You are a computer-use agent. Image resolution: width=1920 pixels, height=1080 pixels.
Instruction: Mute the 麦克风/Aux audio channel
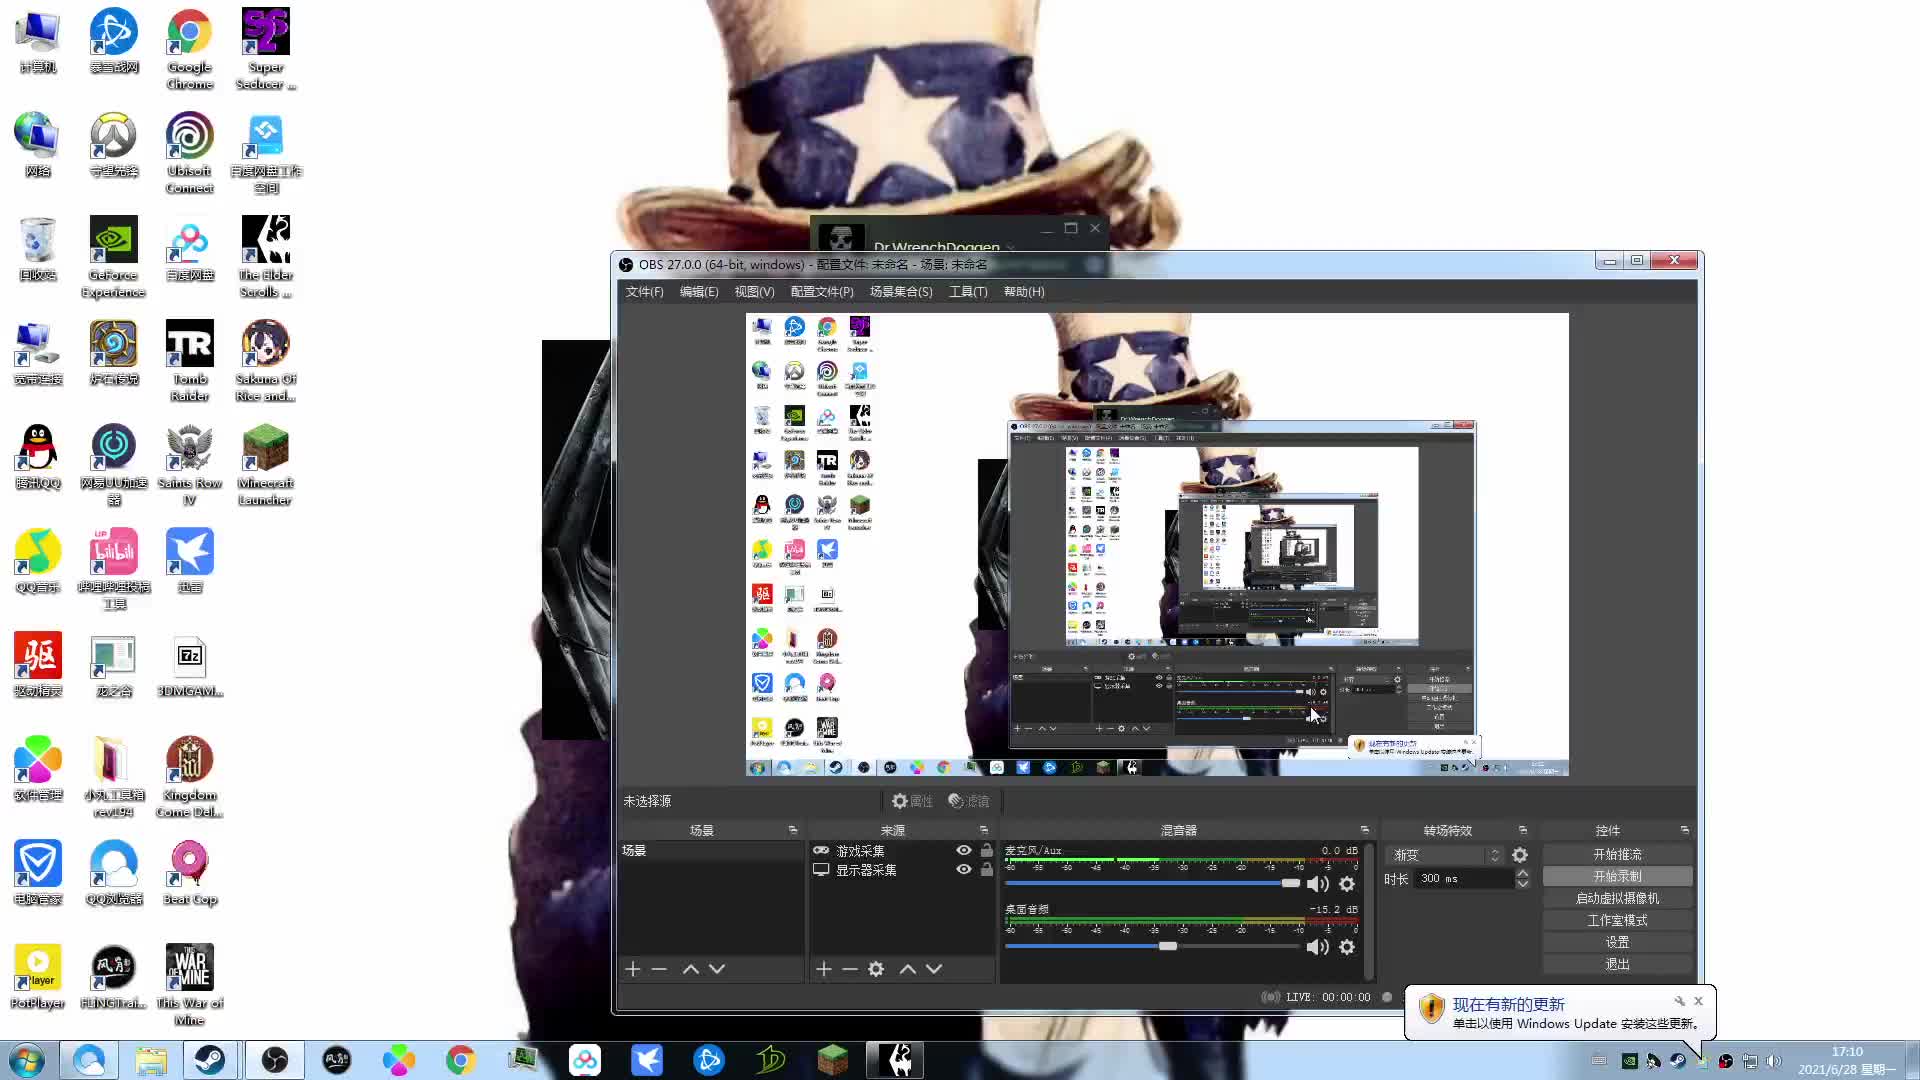1318,884
